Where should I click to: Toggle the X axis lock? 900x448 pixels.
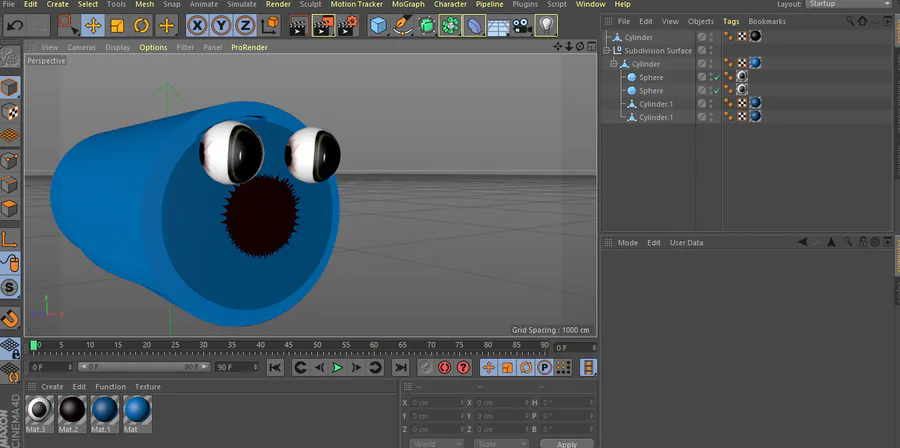(x=197, y=25)
